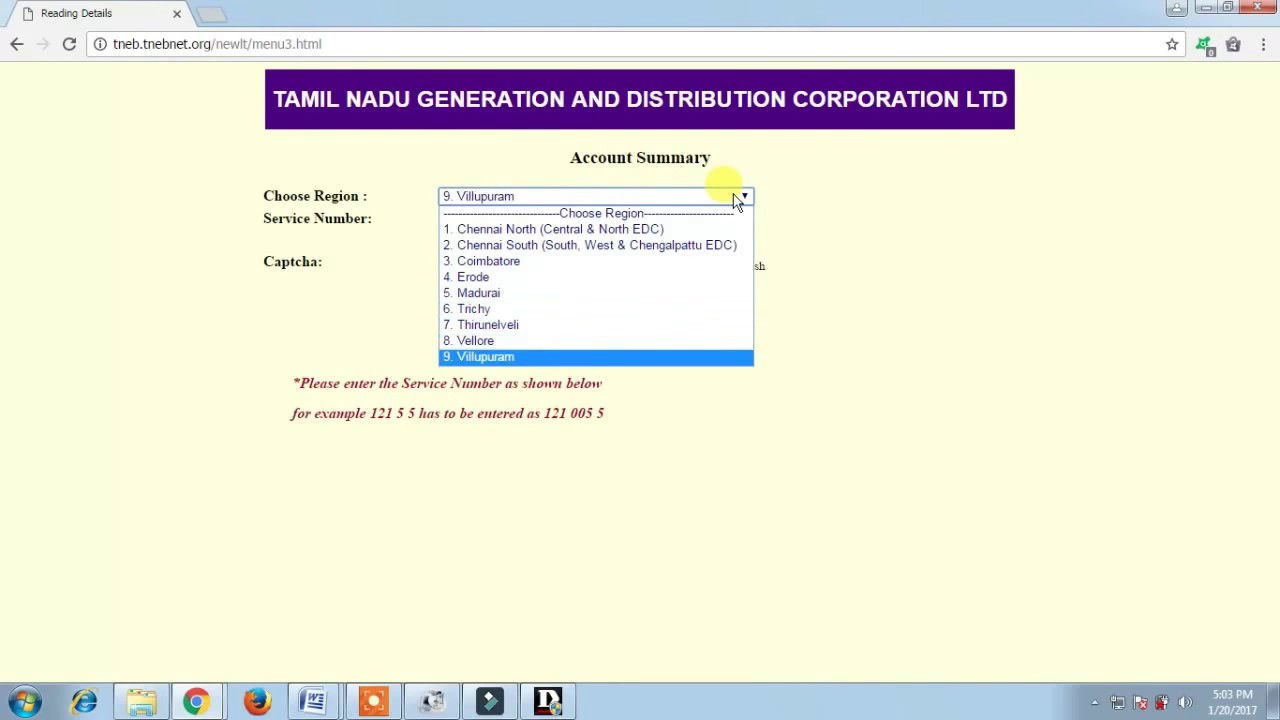The image size is (1280, 720).
Task: Select 5. Madurai region
Action: click(596, 293)
